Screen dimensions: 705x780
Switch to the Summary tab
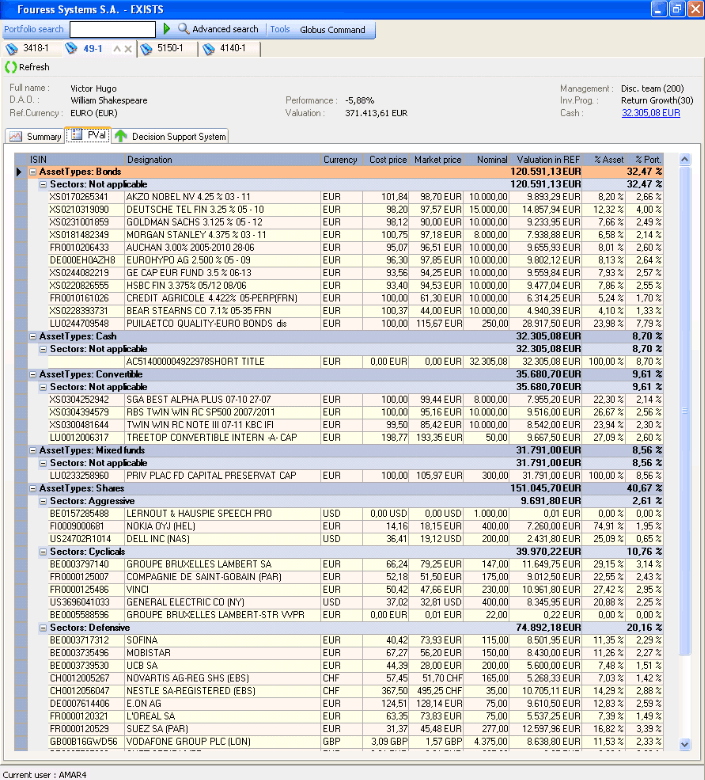tap(35, 136)
